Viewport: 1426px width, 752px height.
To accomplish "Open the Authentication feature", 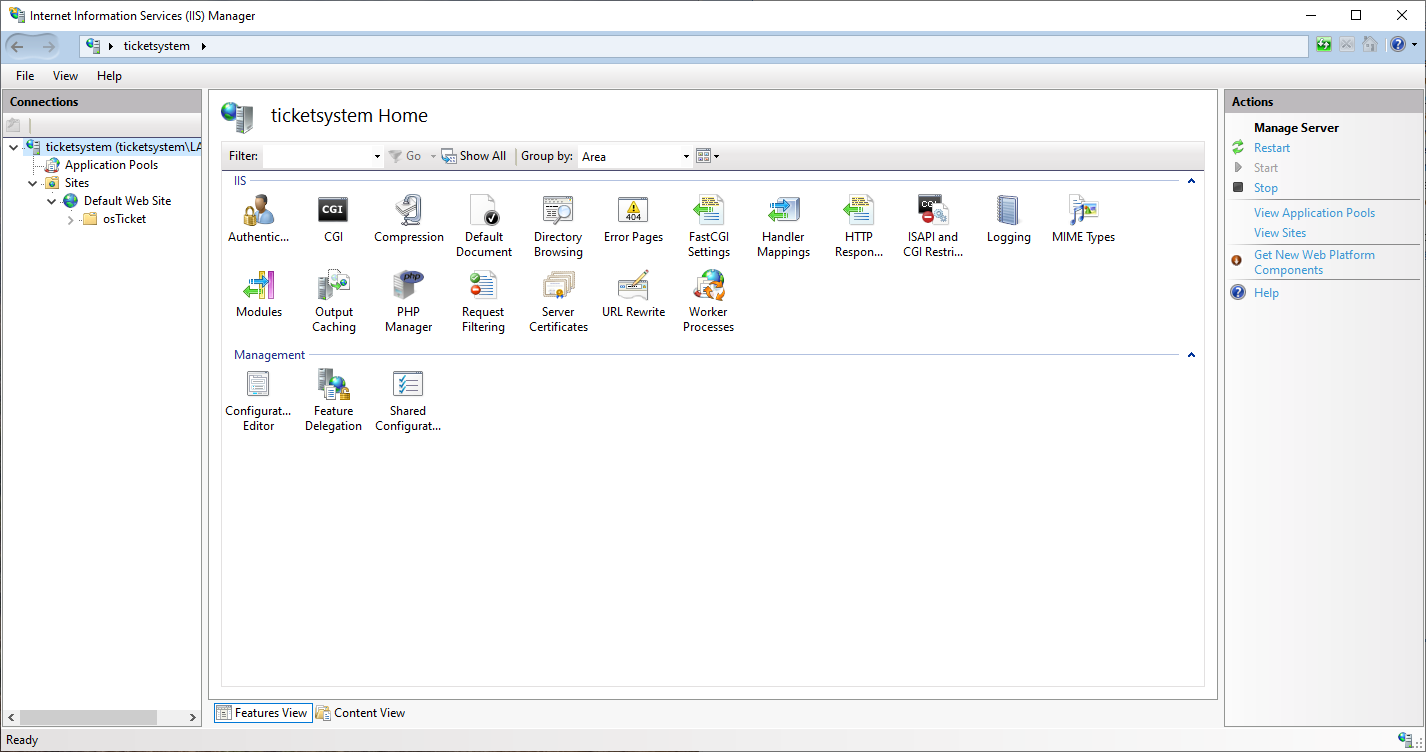I will point(258,220).
